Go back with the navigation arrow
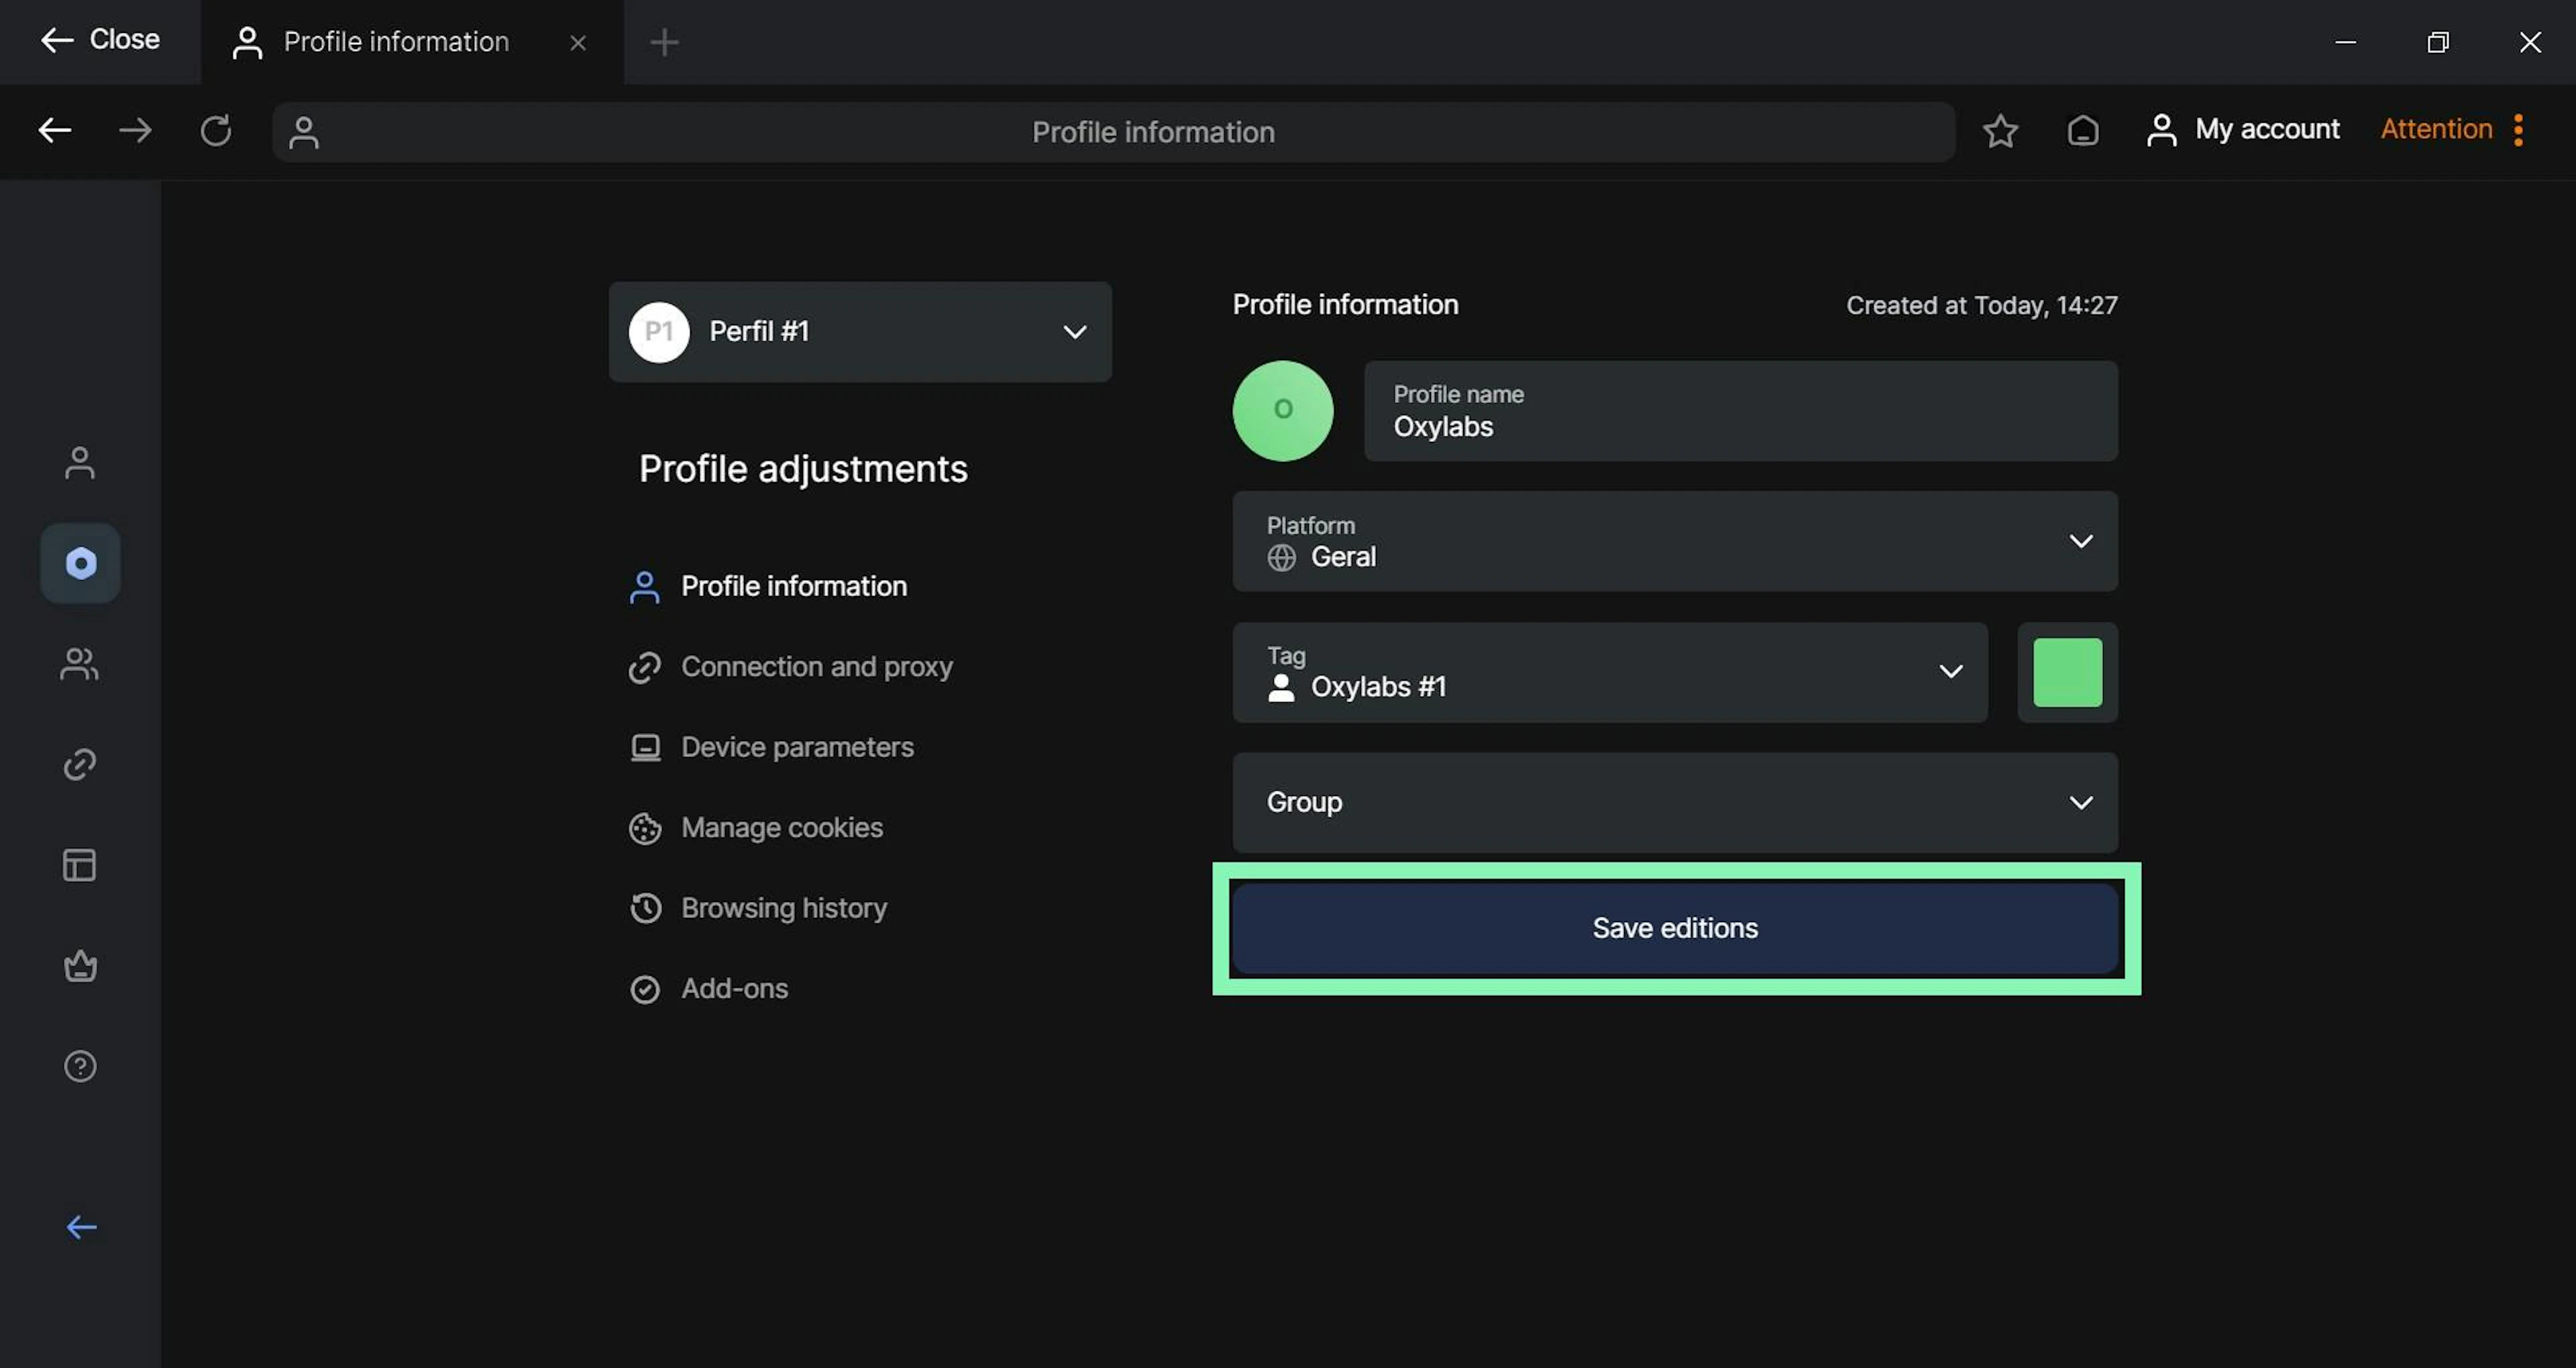2576x1368 pixels. point(55,130)
